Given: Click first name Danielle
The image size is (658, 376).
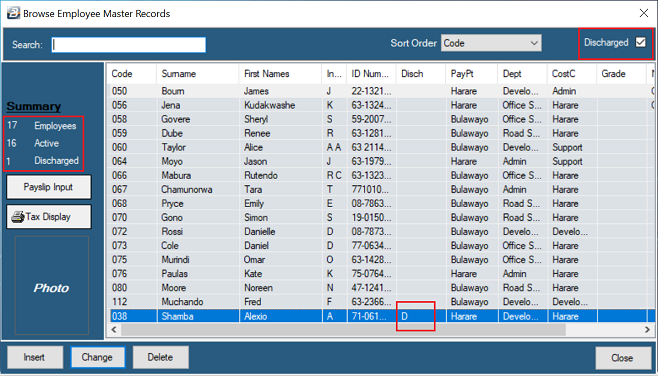Looking at the screenshot, I should click(260, 232).
